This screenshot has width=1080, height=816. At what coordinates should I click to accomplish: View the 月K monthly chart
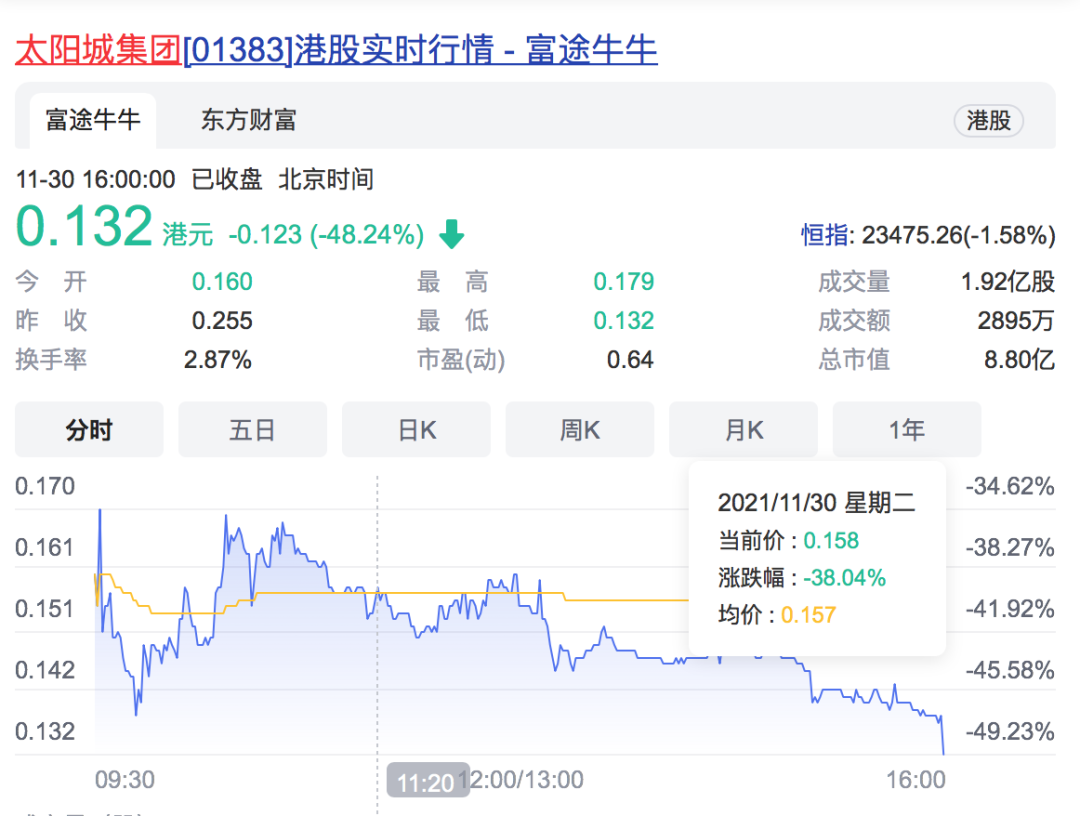click(743, 429)
